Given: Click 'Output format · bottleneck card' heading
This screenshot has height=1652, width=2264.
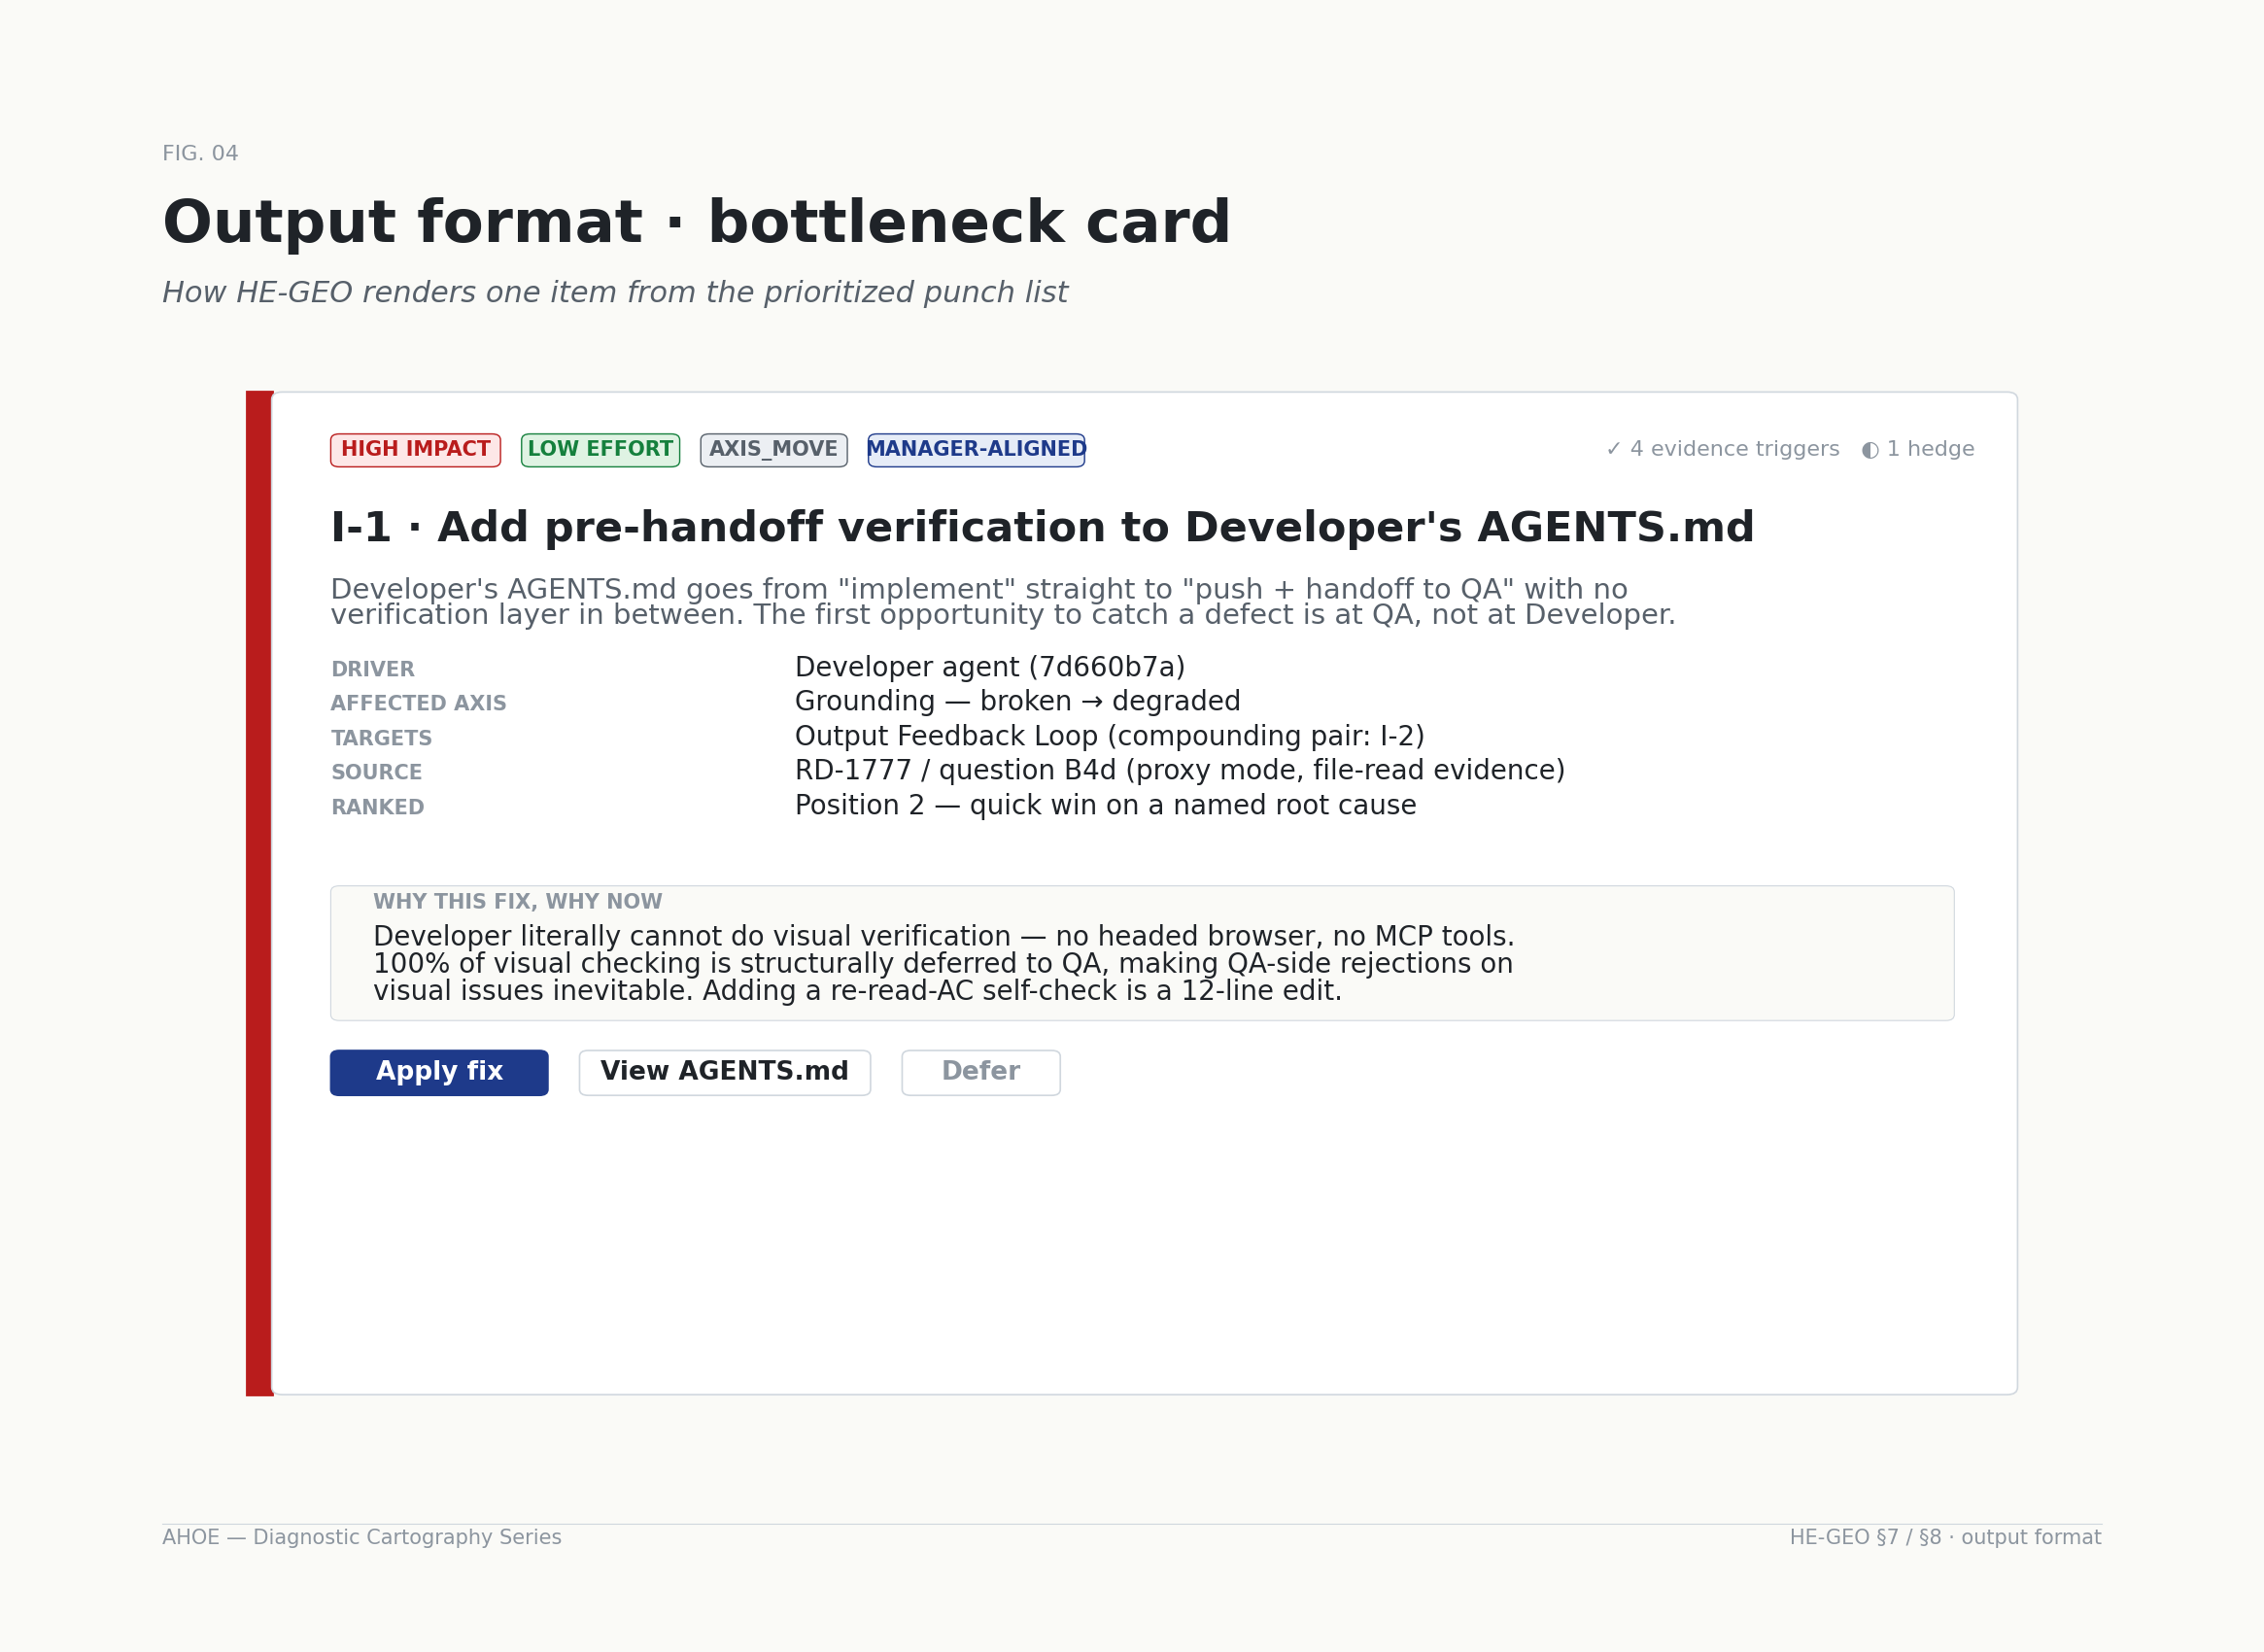Looking at the screenshot, I should click(697, 223).
